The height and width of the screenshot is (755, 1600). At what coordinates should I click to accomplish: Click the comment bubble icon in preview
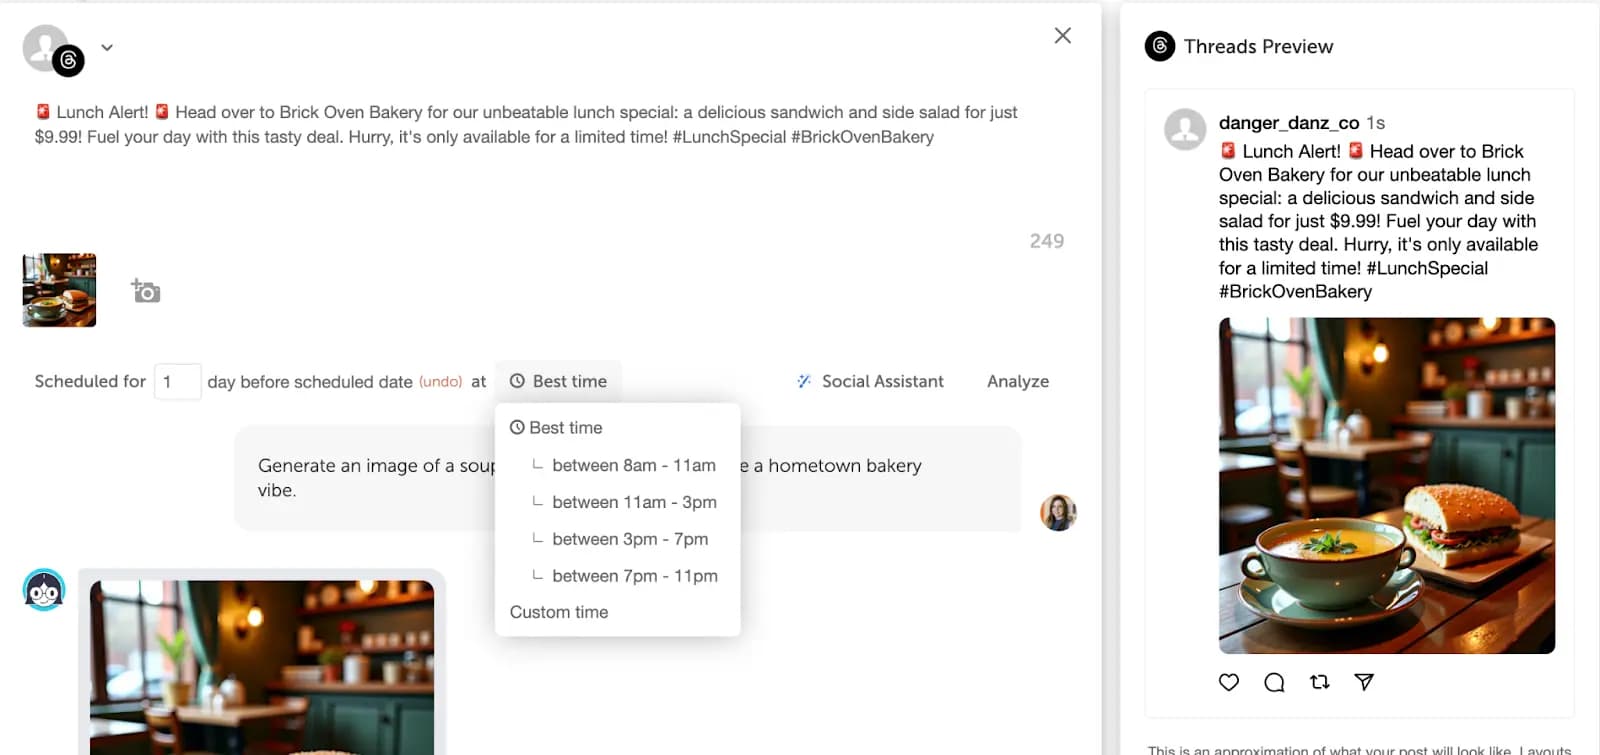pos(1274,682)
